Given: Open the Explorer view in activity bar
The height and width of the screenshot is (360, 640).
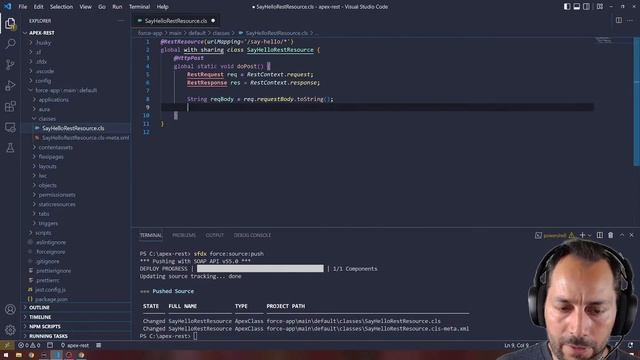Looking at the screenshot, I should pyautogui.click(x=10, y=24).
